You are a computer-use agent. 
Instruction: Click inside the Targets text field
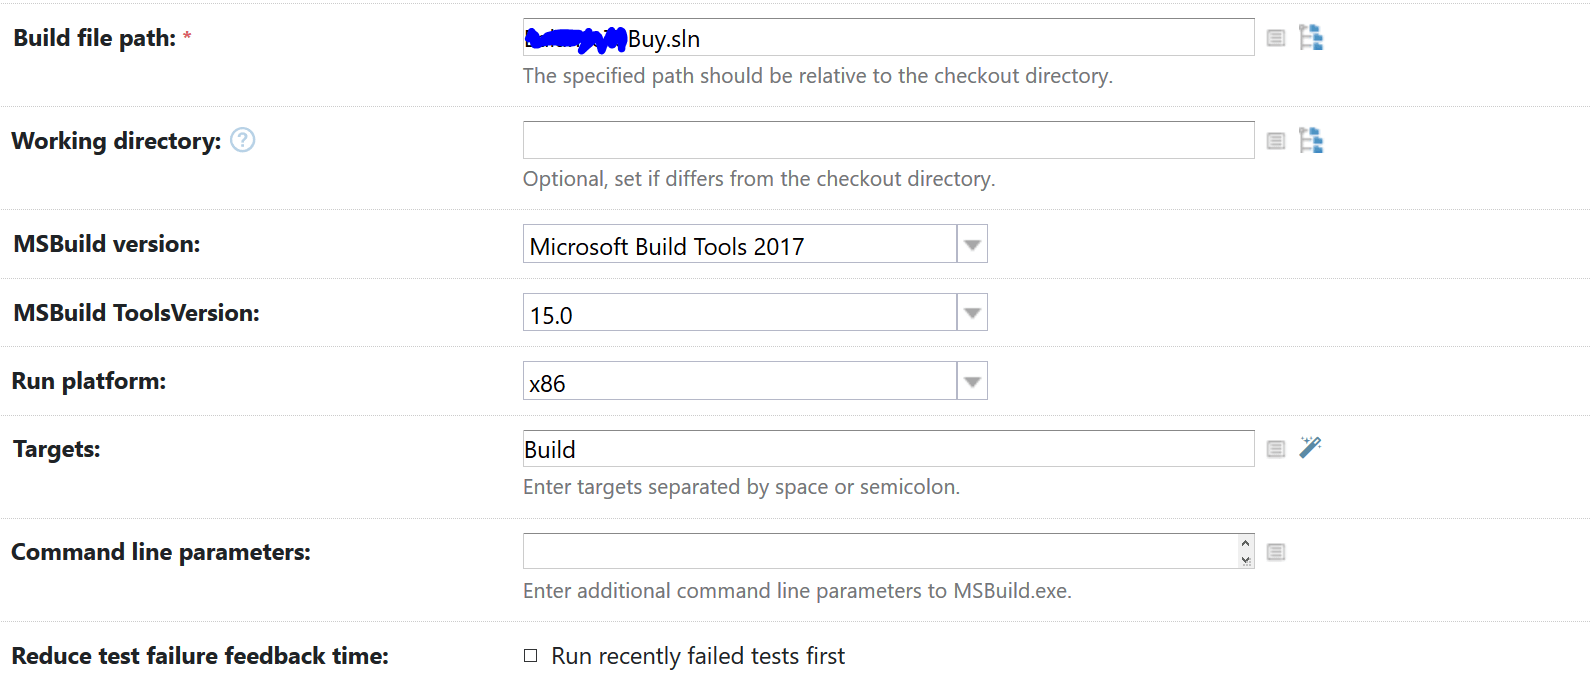(888, 449)
